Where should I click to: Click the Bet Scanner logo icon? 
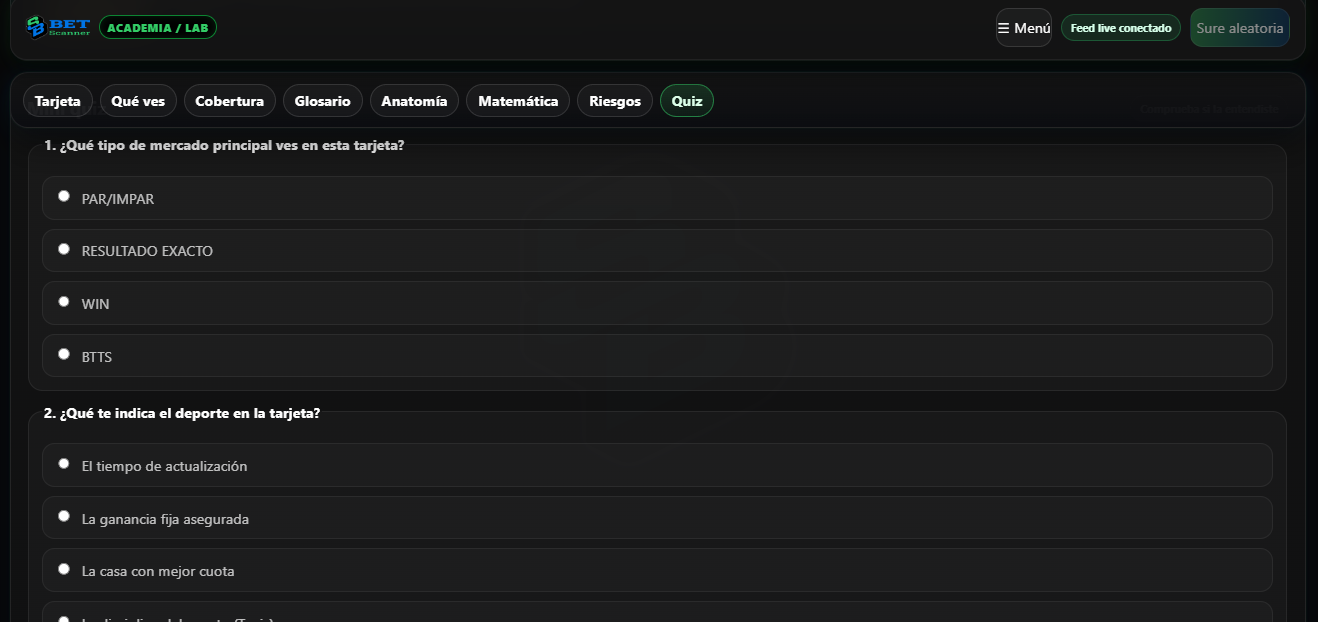(x=33, y=27)
